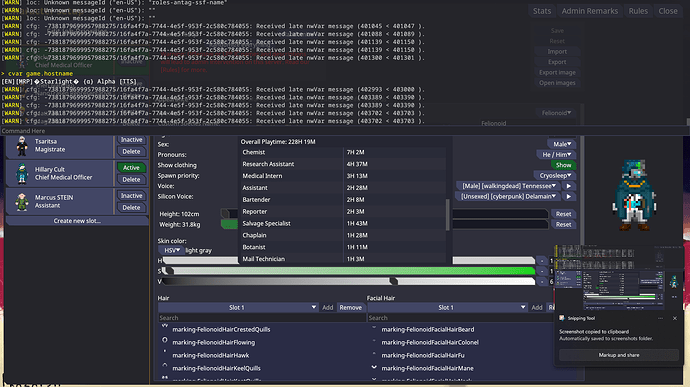This screenshot has height=387, width=690.
Task: Play the Tennessee voice preview
Action: click(569, 186)
